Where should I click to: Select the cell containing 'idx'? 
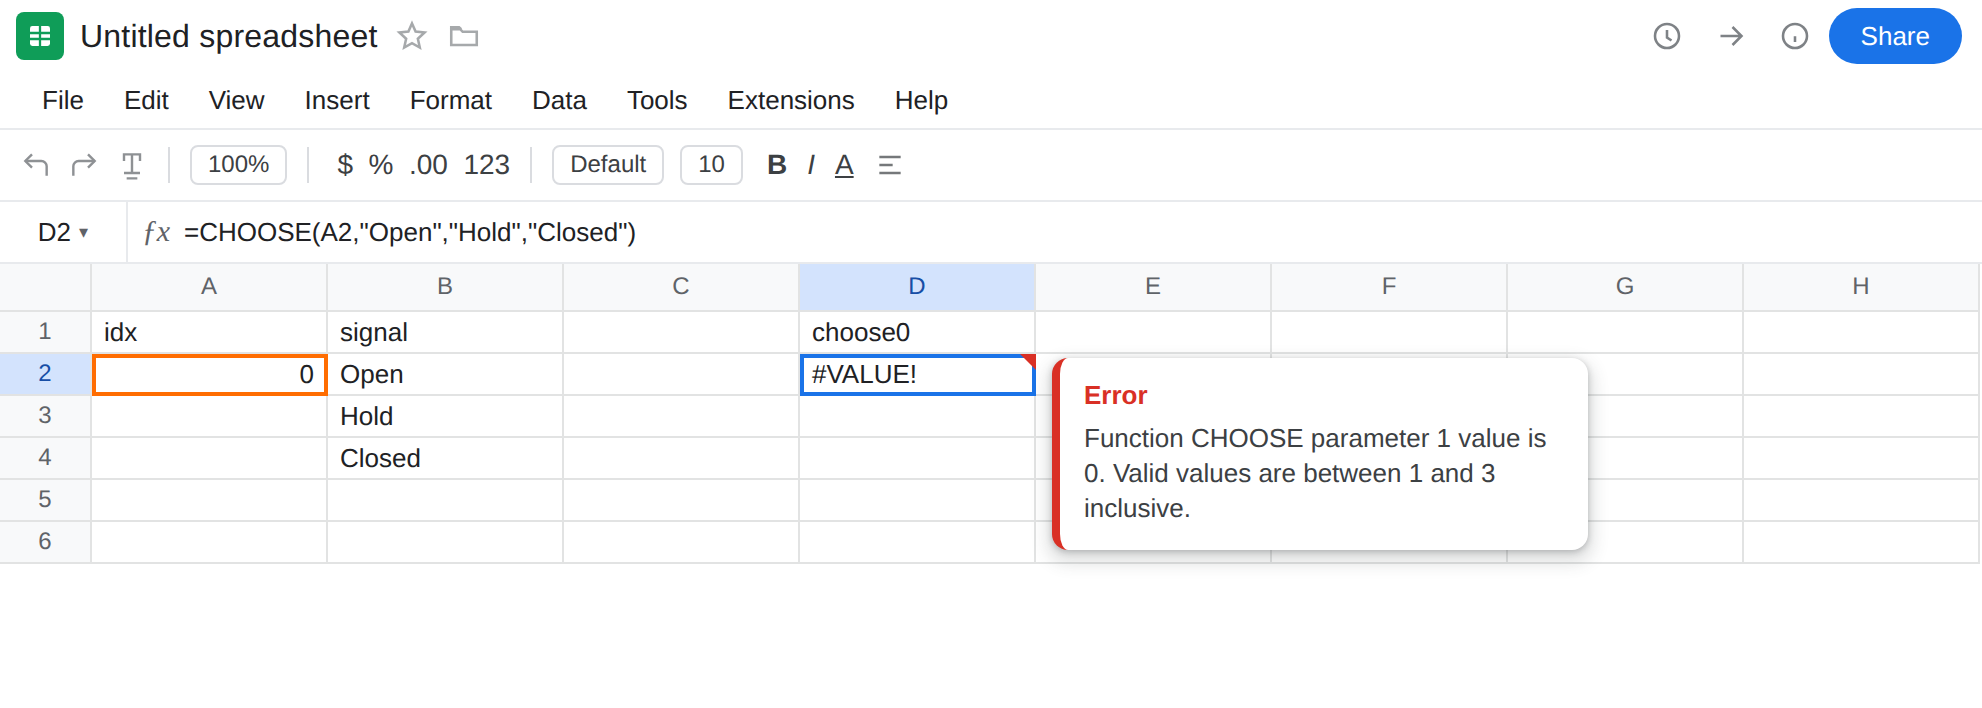click(x=209, y=332)
